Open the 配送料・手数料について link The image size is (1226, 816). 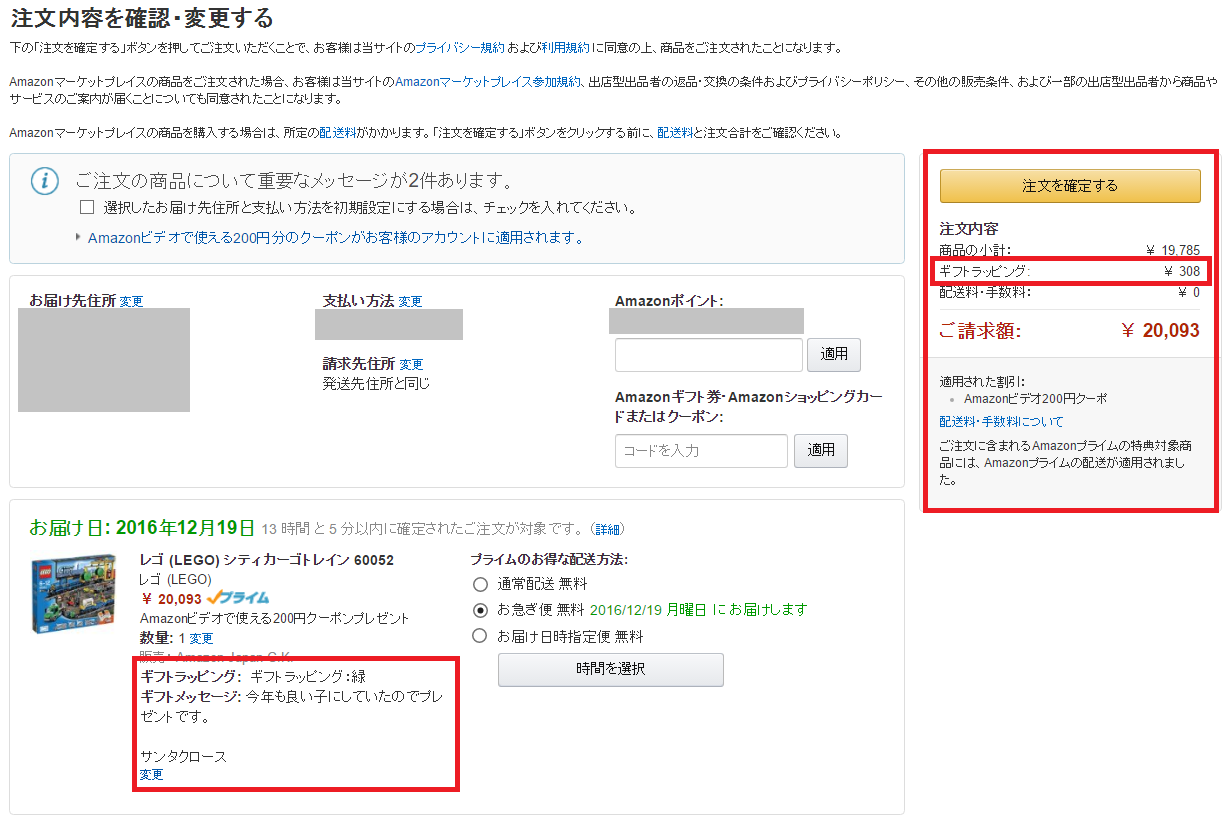point(1002,422)
